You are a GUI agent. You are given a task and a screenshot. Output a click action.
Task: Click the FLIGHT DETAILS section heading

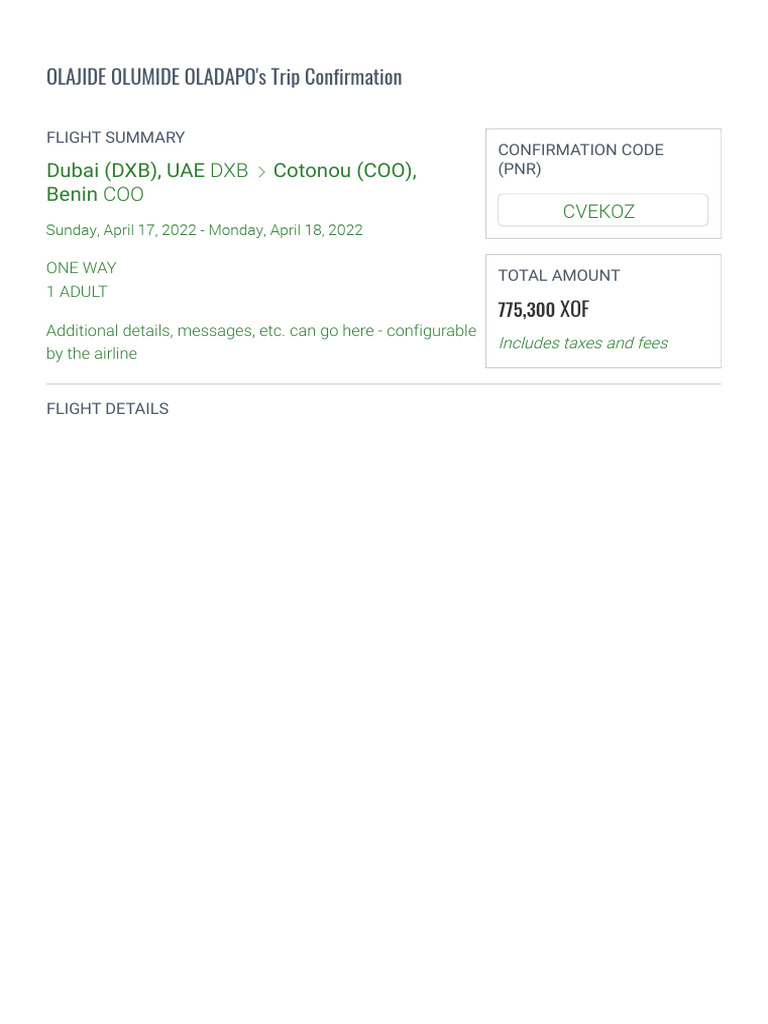tap(107, 408)
